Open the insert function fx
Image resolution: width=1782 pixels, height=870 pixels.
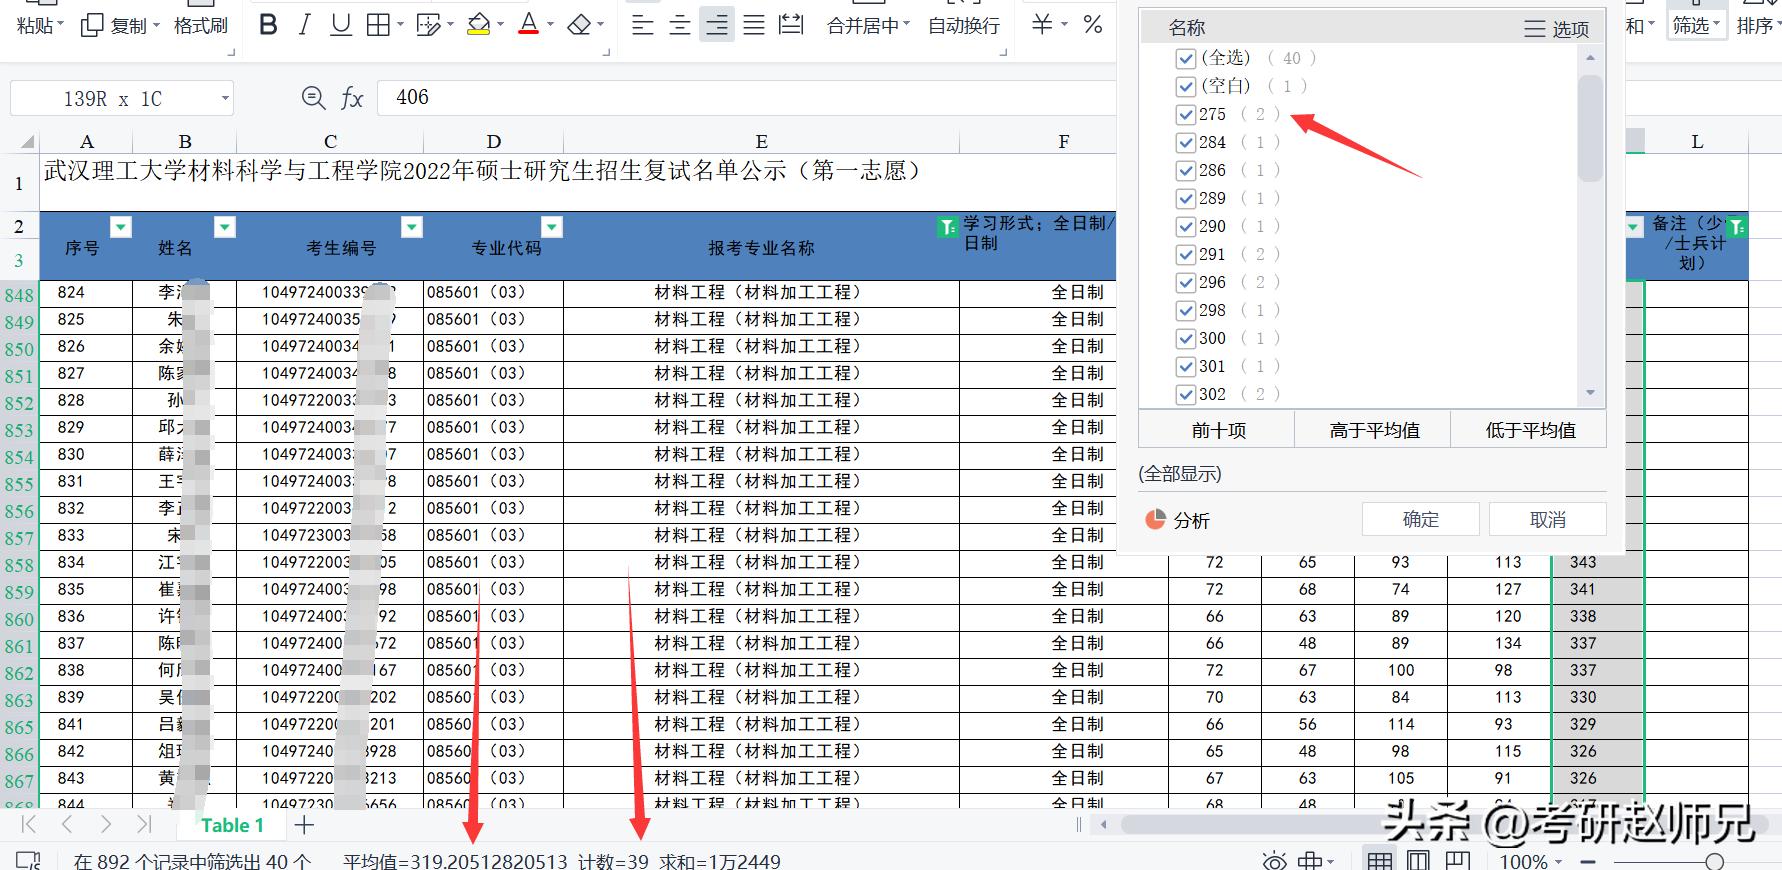coord(352,98)
